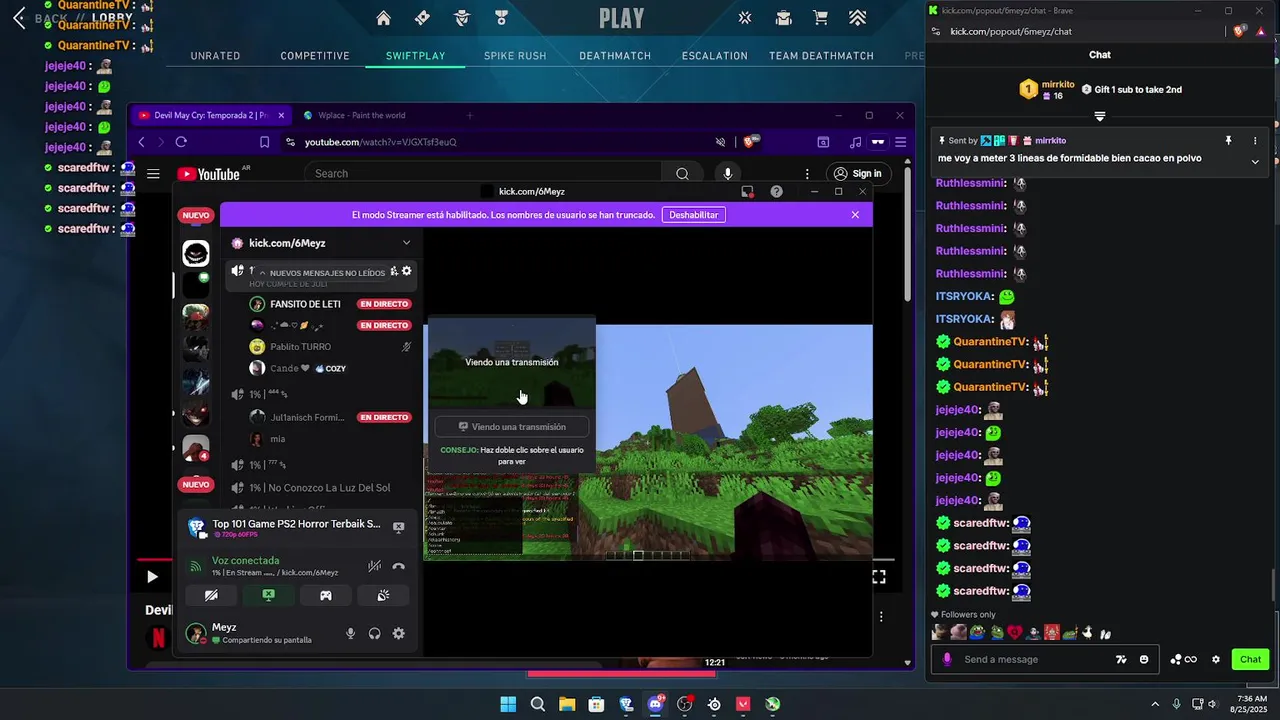Toggle Discord camera button in voice panel
This screenshot has height=720, width=1280.
click(211, 595)
